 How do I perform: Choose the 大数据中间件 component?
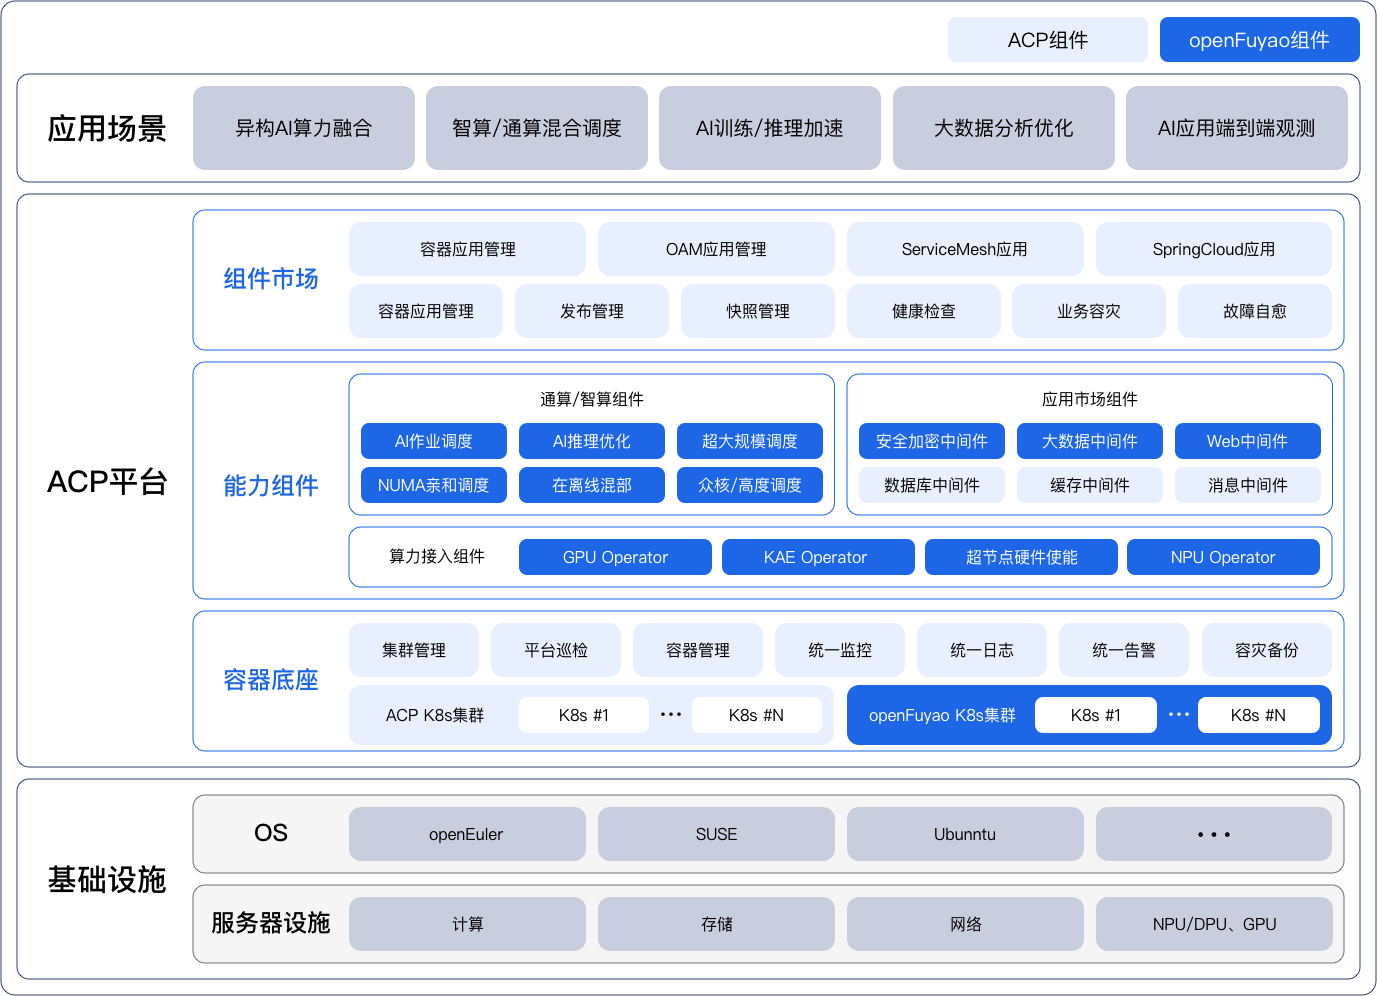1089,441
